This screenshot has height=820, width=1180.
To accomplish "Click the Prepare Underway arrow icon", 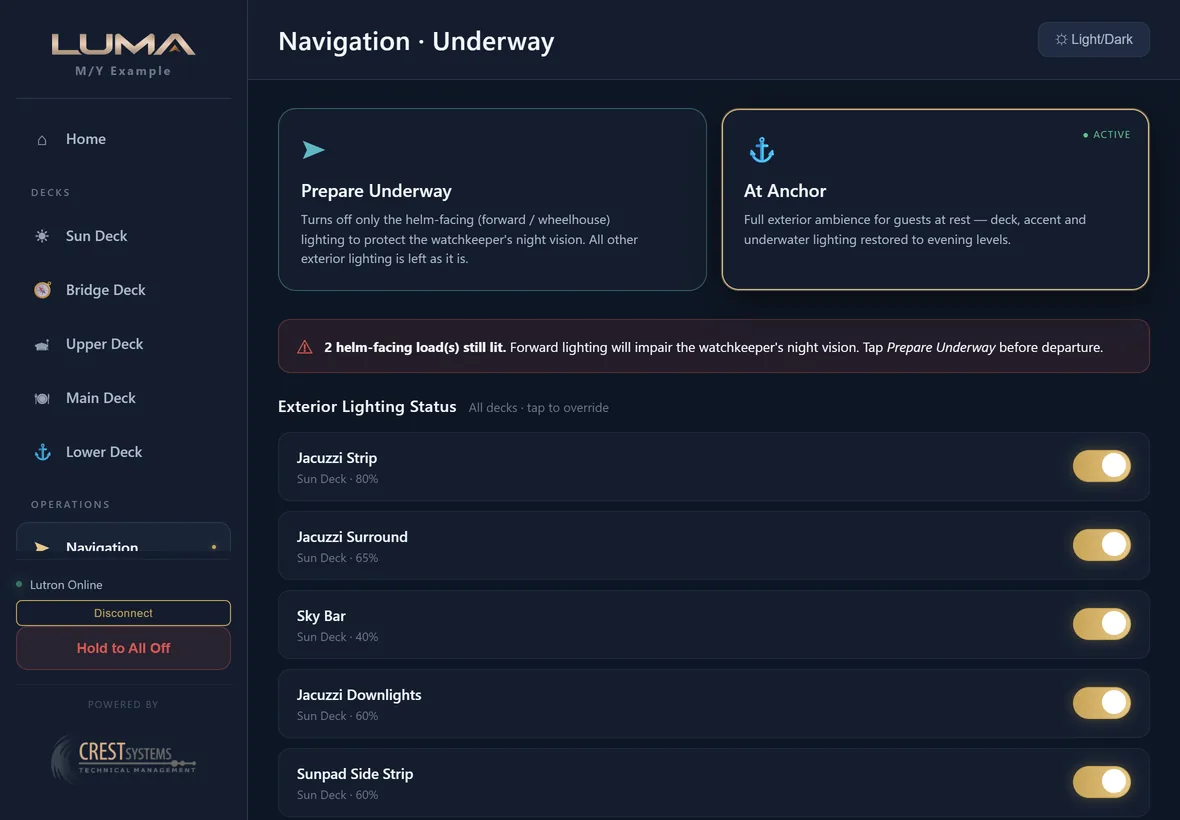I will pyautogui.click(x=313, y=150).
